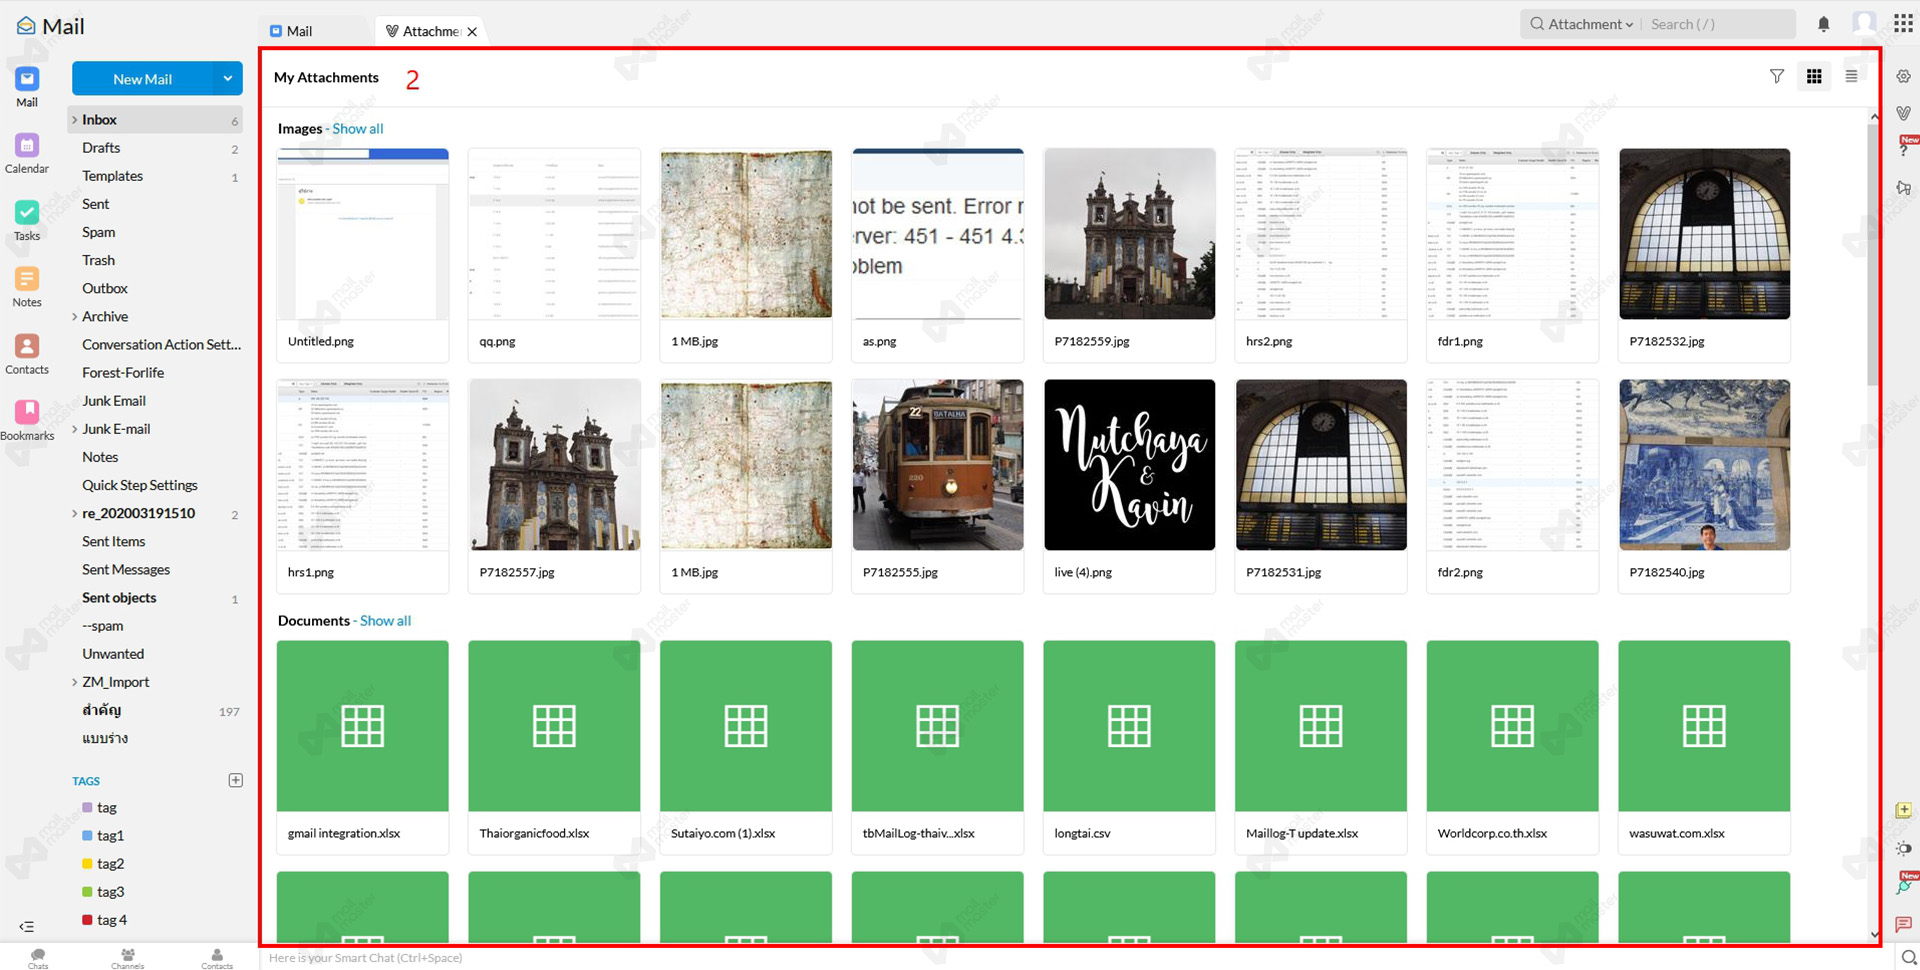Screen dimensions: 1920x970
Task: Open the Bookmarks module
Action: (27, 419)
